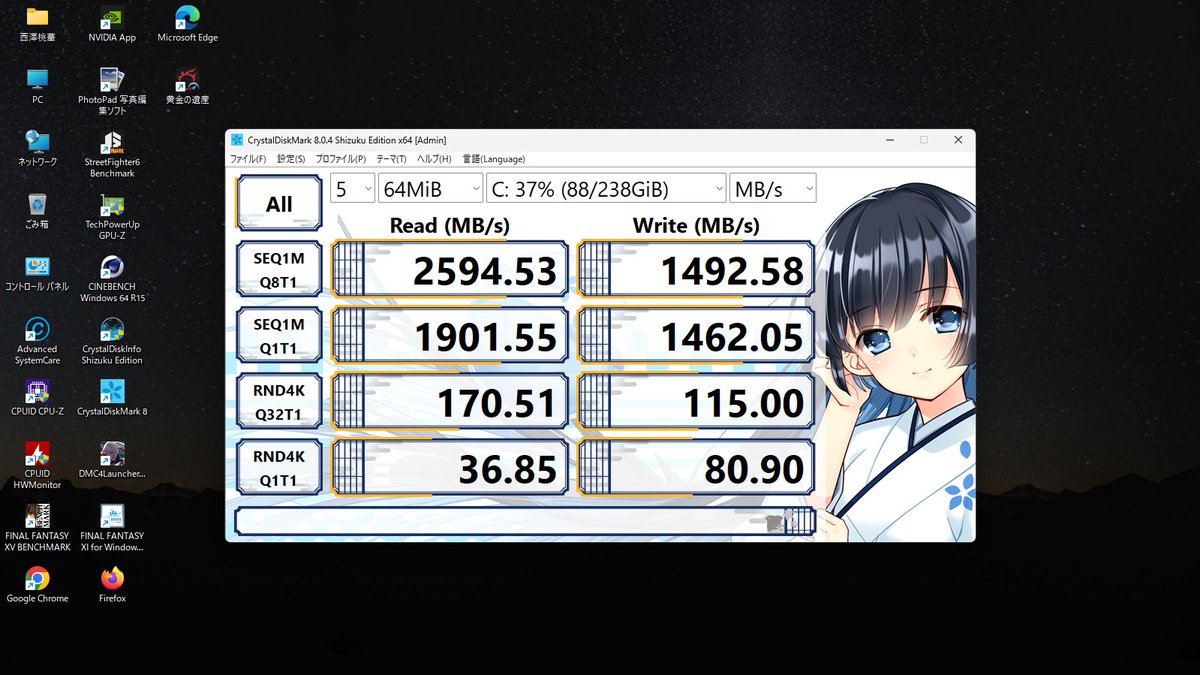Open the プロファイル(P) menu
Viewport: 1200px width, 675px height.
pos(340,159)
